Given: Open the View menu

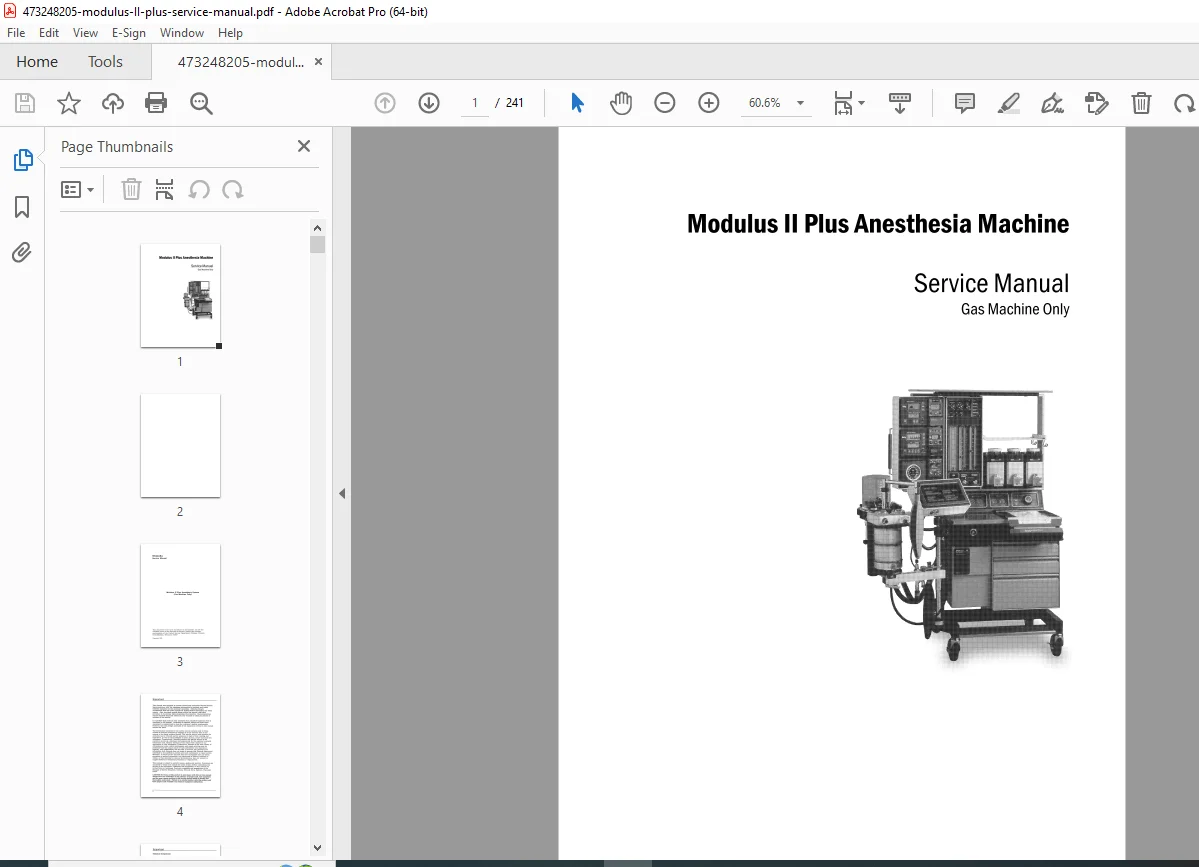Looking at the screenshot, I should click(x=85, y=33).
